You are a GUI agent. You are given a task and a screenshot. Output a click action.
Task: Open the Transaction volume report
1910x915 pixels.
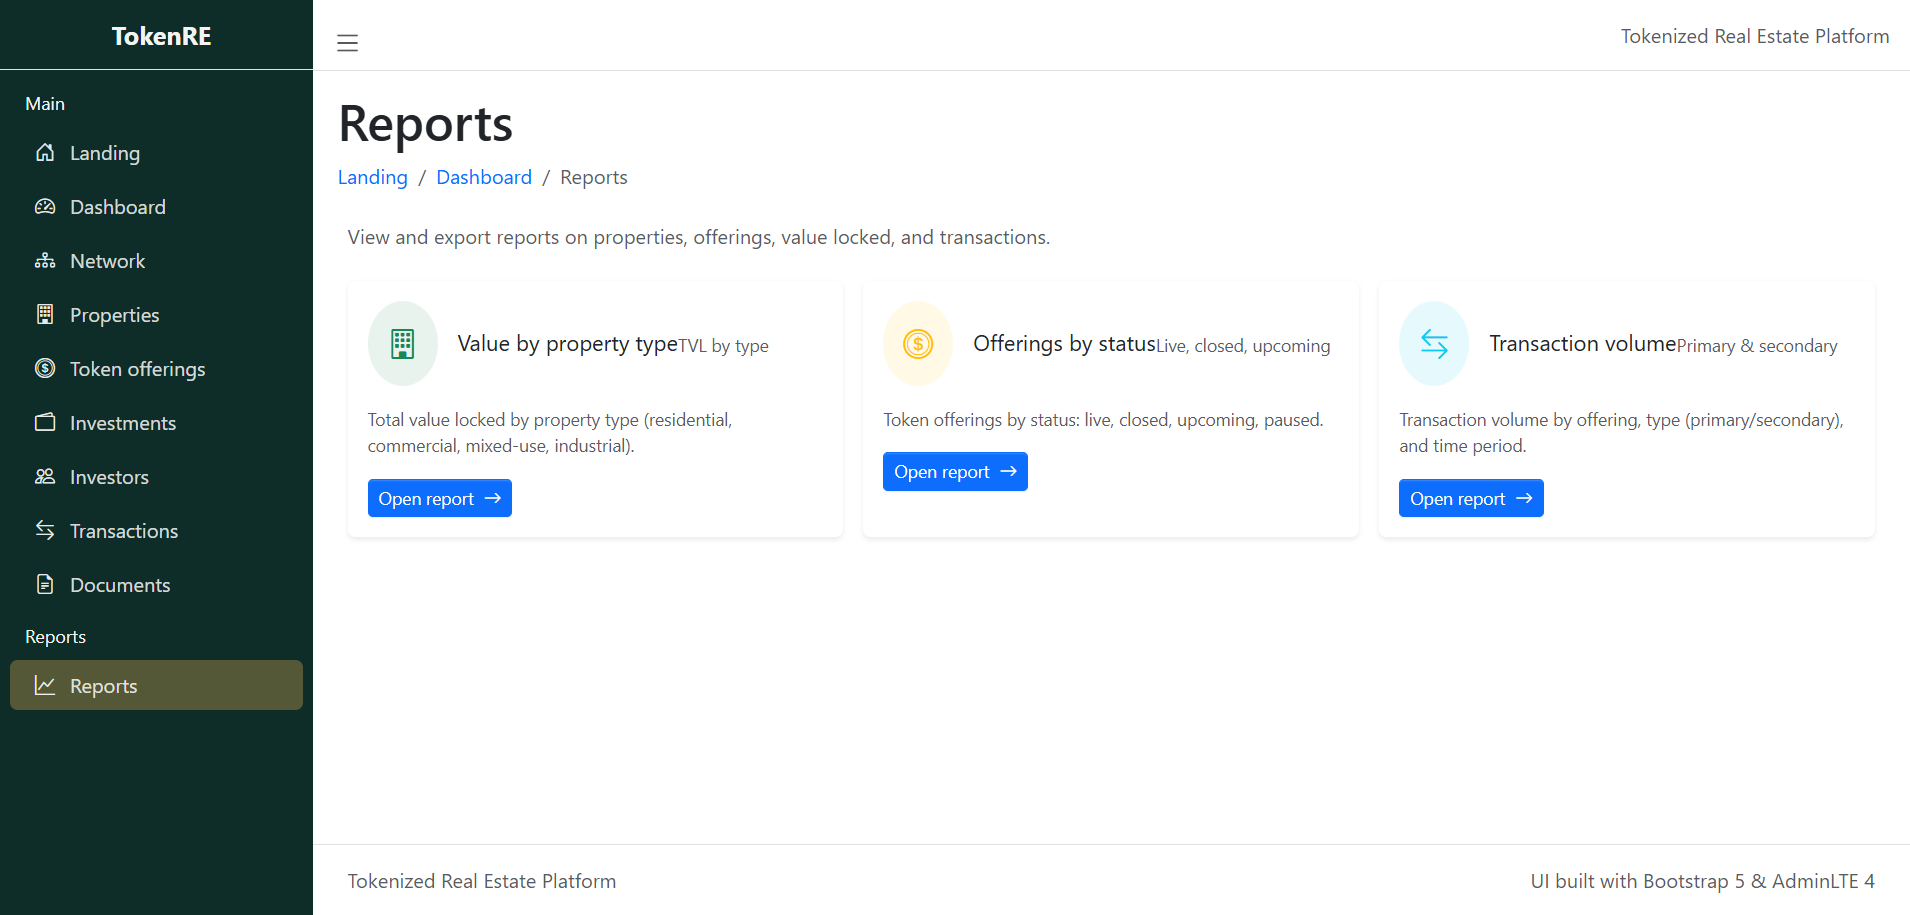pyautogui.click(x=1470, y=497)
